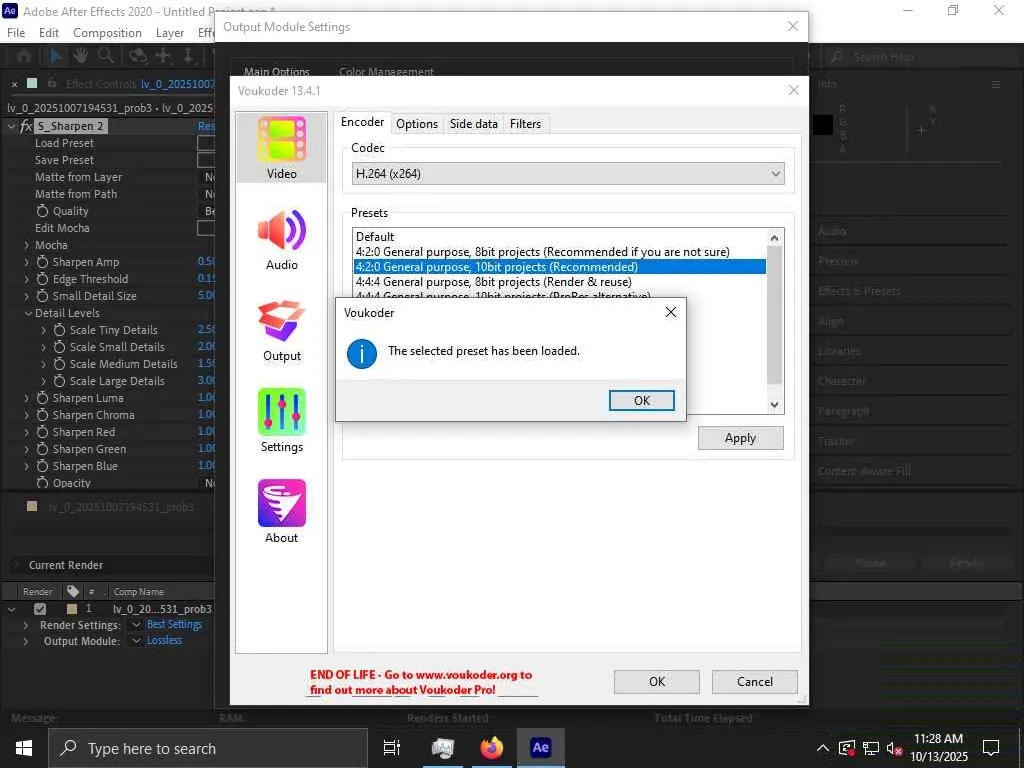The height and width of the screenshot is (768, 1024).
Task: Open Task View on the taskbar
Action: [392, 748]
